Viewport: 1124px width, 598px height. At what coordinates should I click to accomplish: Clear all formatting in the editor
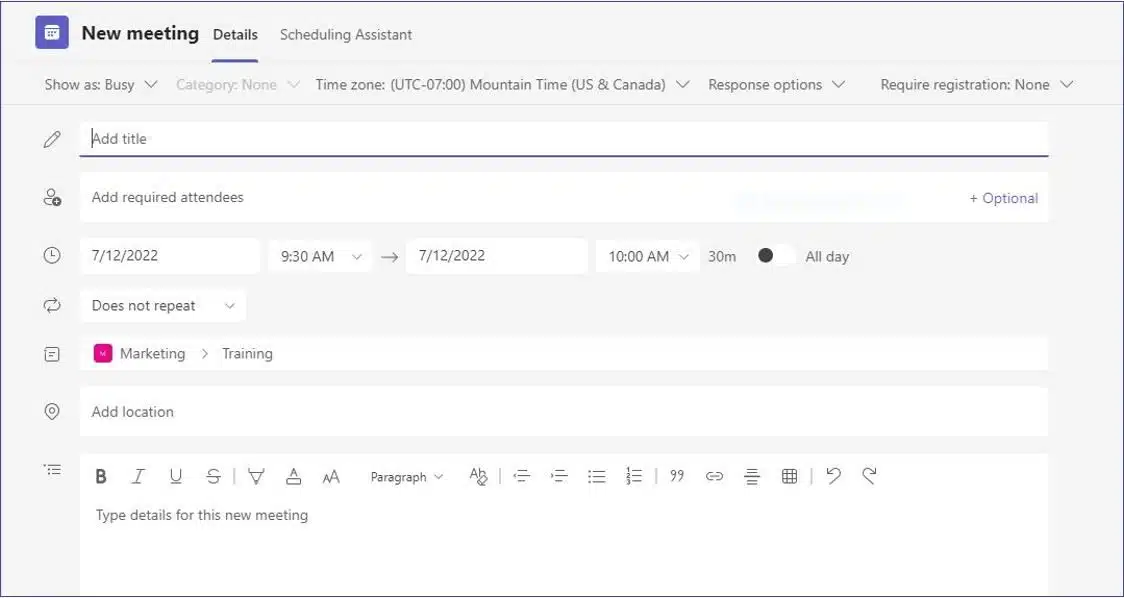(478, 476)
